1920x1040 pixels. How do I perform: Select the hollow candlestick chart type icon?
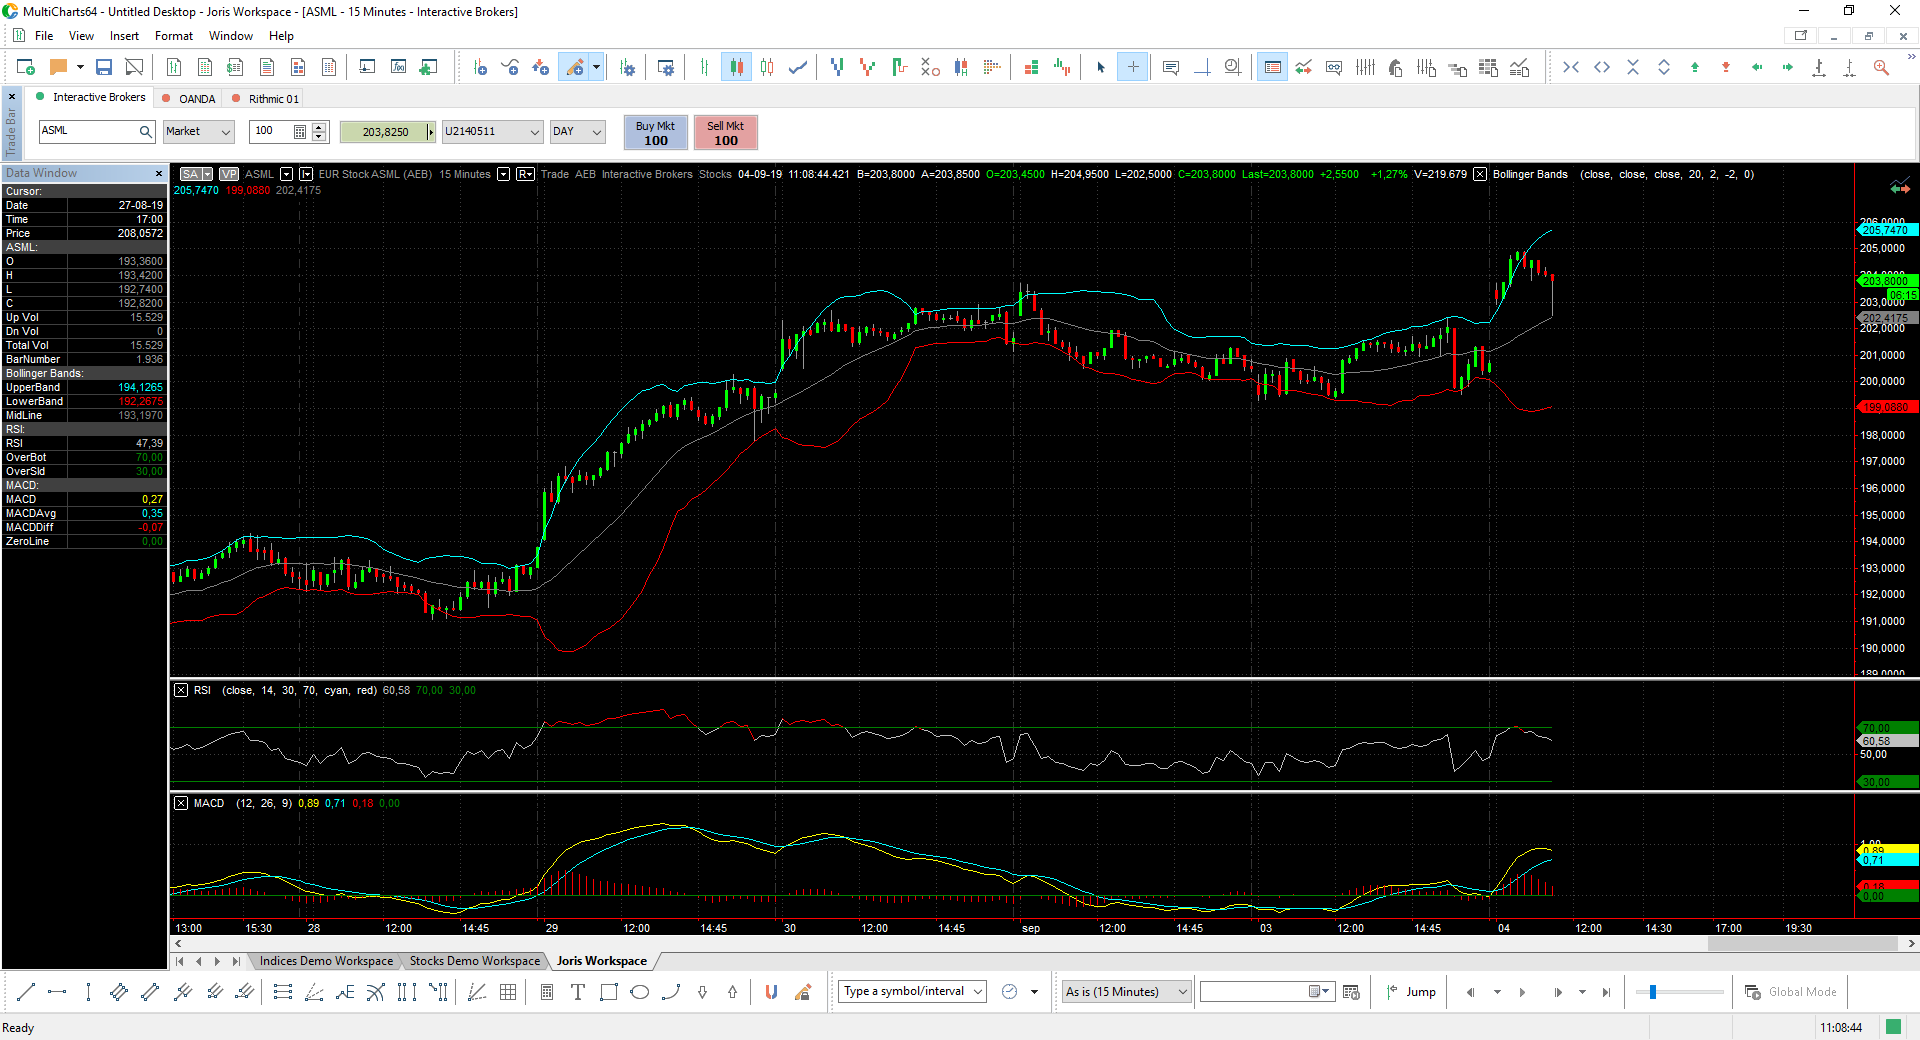pos(767,67)
